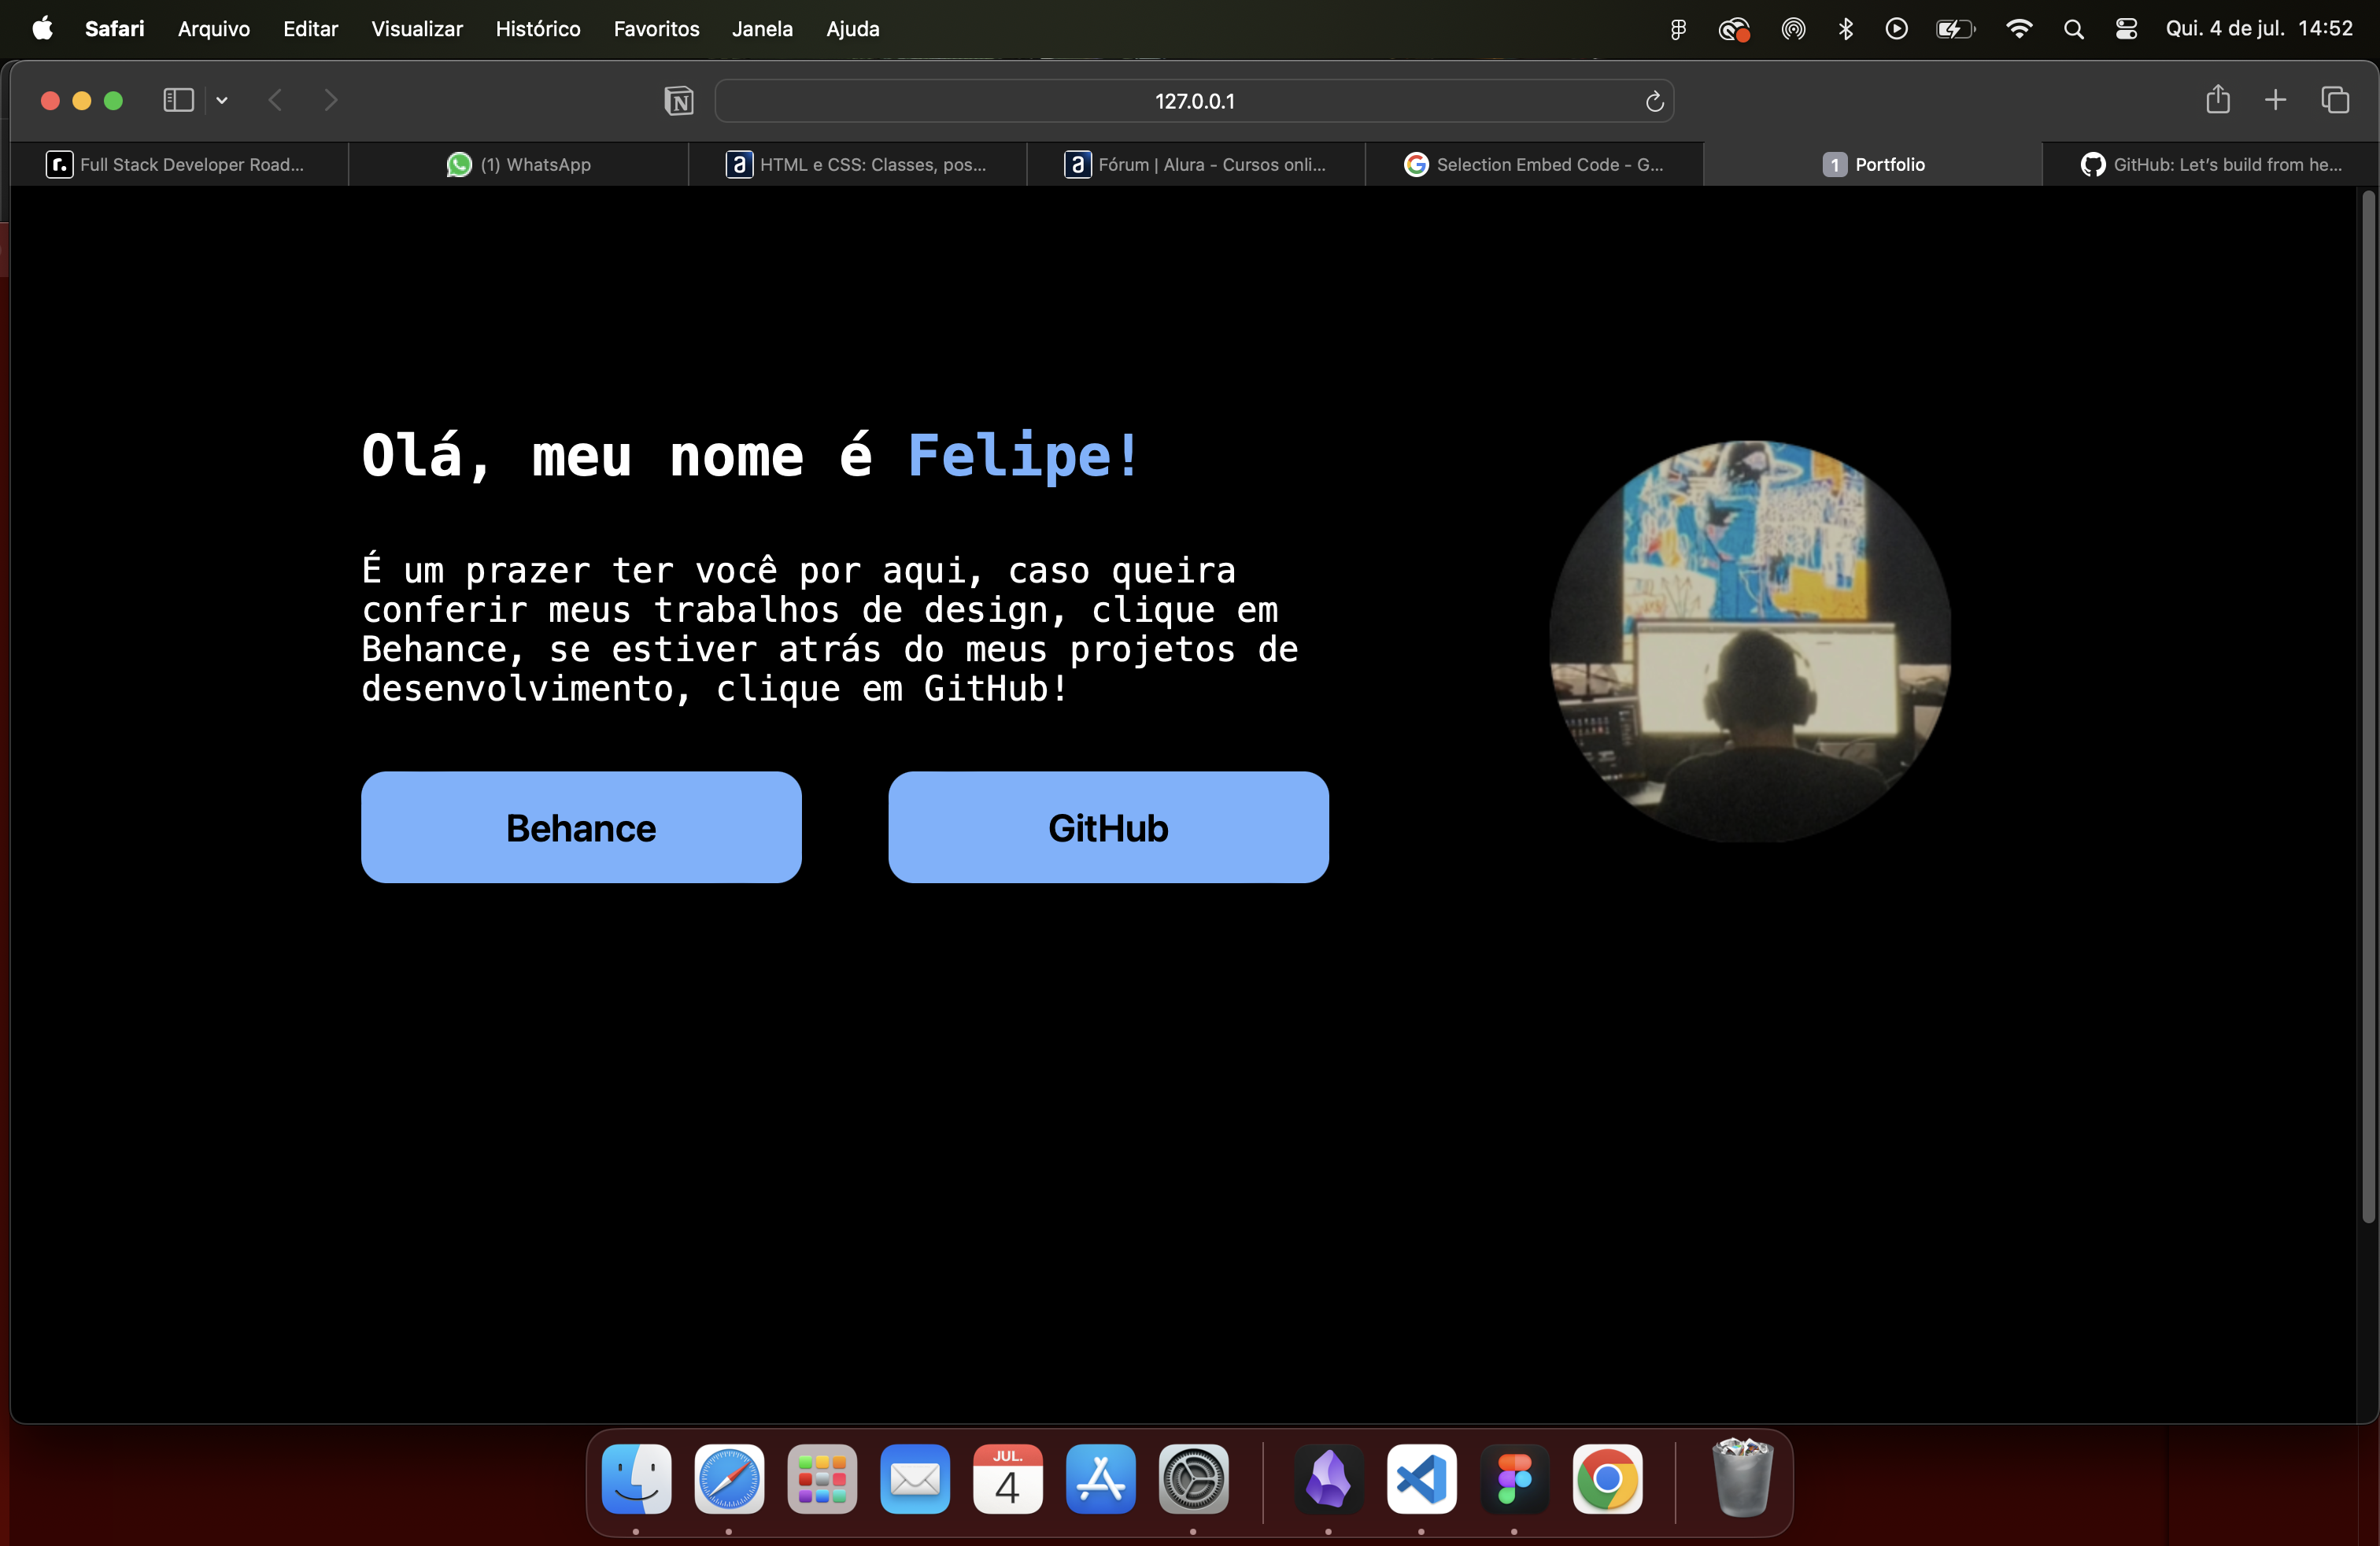Open the Safari menu
2380x1546 pixels.
click(114, 28)
